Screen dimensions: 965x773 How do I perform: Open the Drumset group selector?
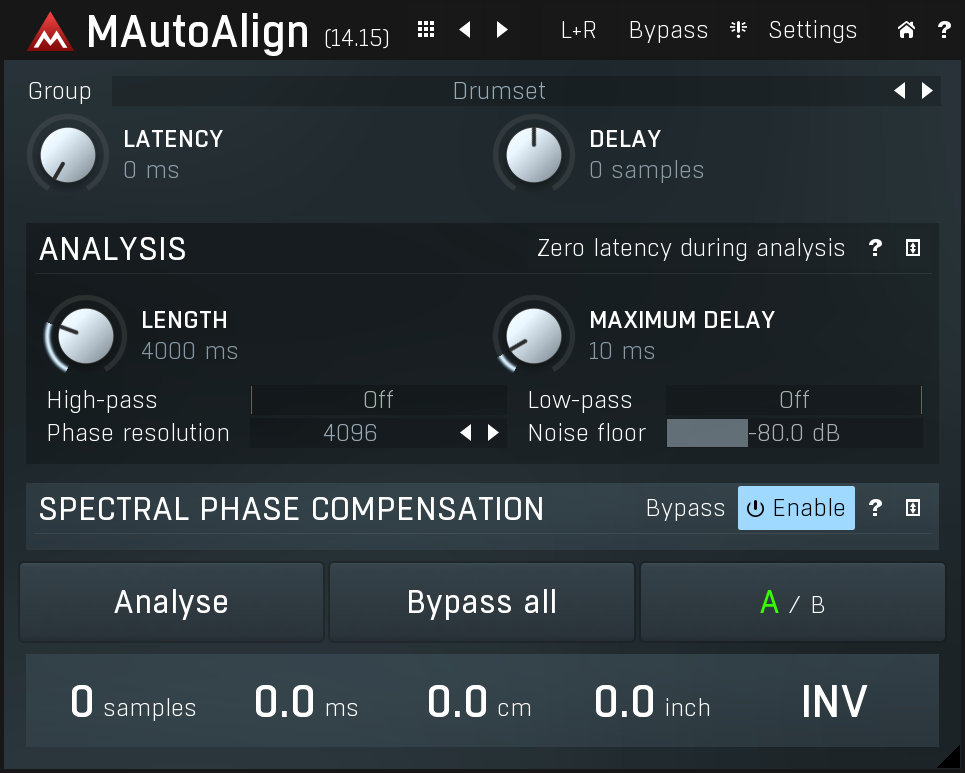(x=499, y=91)
